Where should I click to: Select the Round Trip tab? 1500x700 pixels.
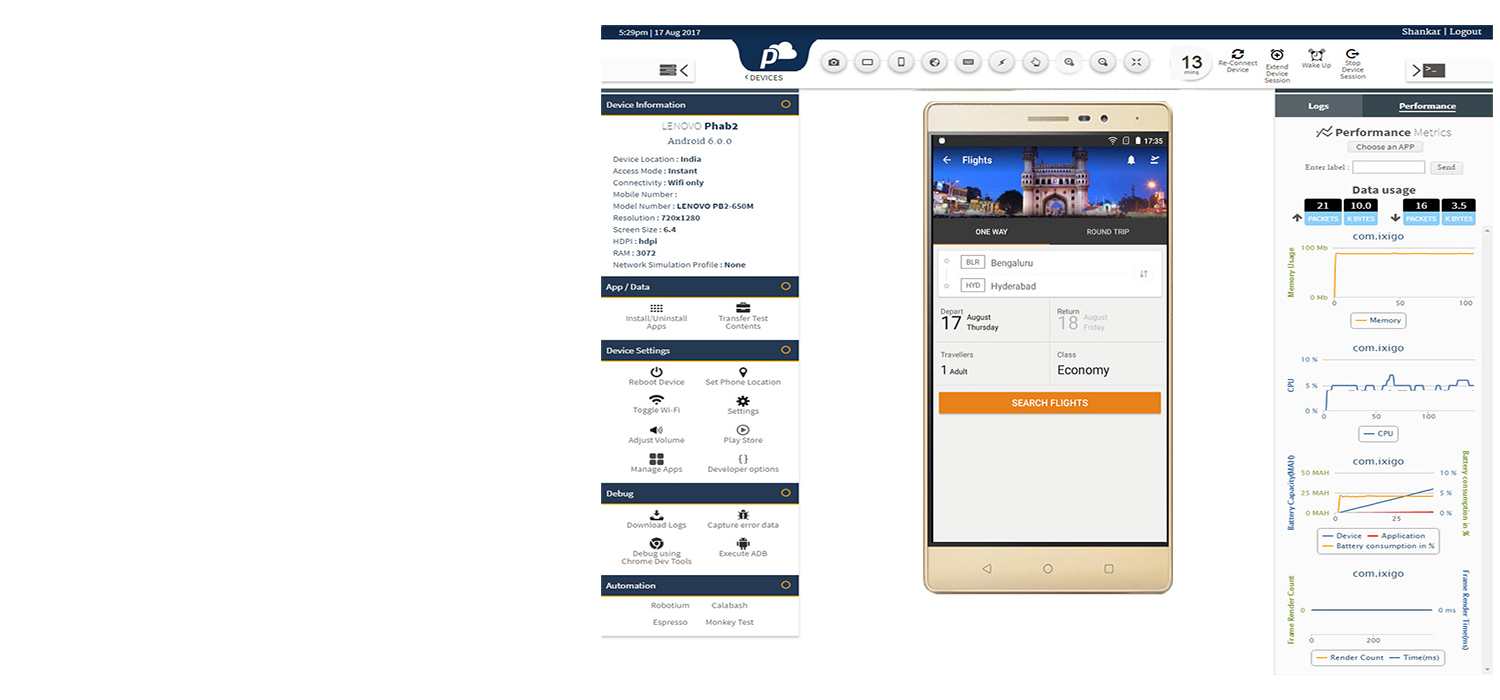[1107, 231]
